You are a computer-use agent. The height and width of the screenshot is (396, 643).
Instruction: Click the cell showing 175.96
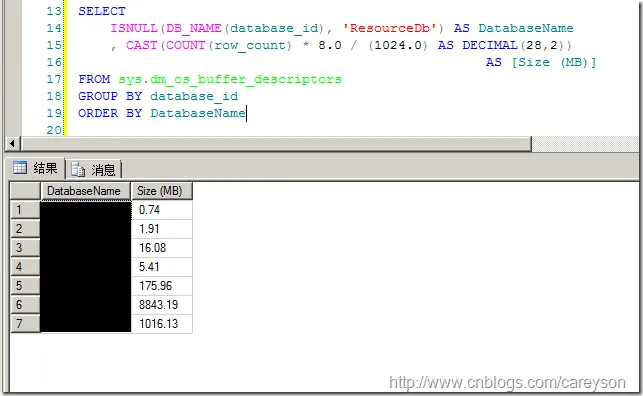pos(162,286)
